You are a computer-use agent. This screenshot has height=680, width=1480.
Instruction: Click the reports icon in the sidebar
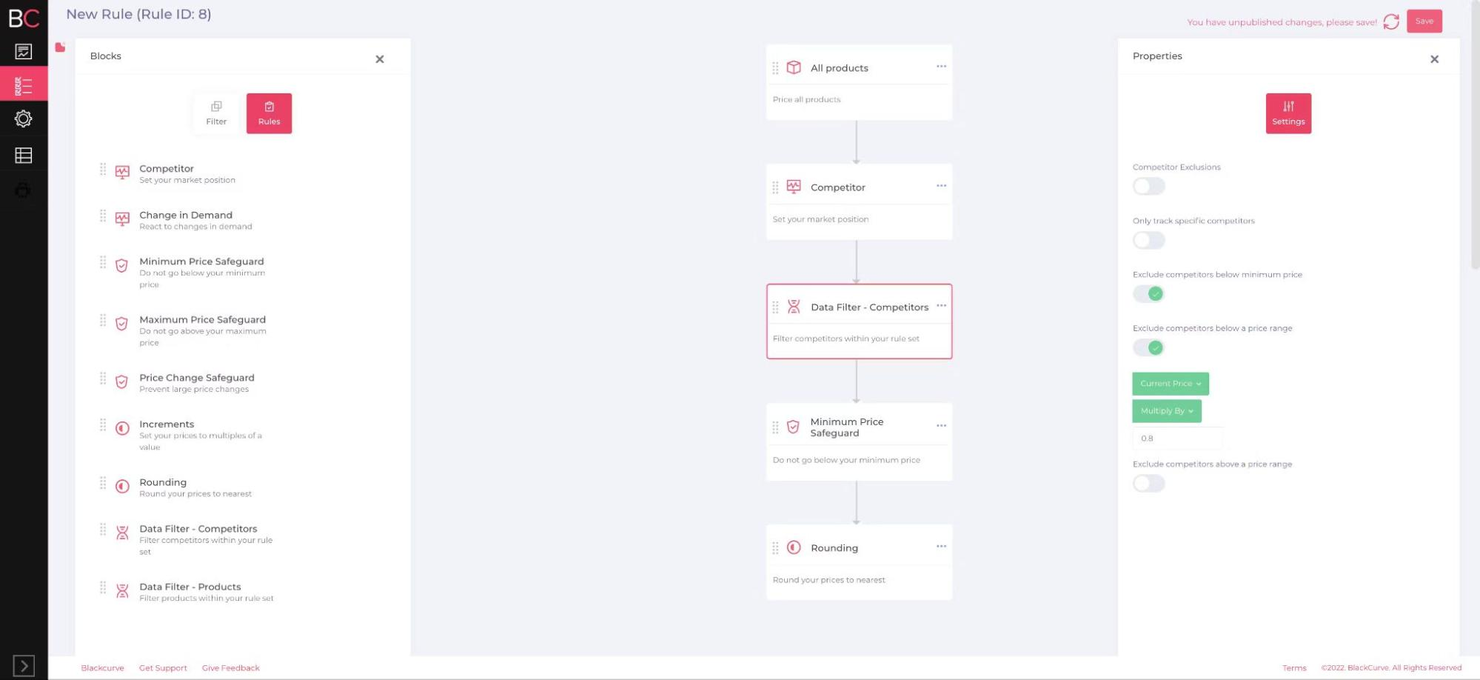[24, 49]
